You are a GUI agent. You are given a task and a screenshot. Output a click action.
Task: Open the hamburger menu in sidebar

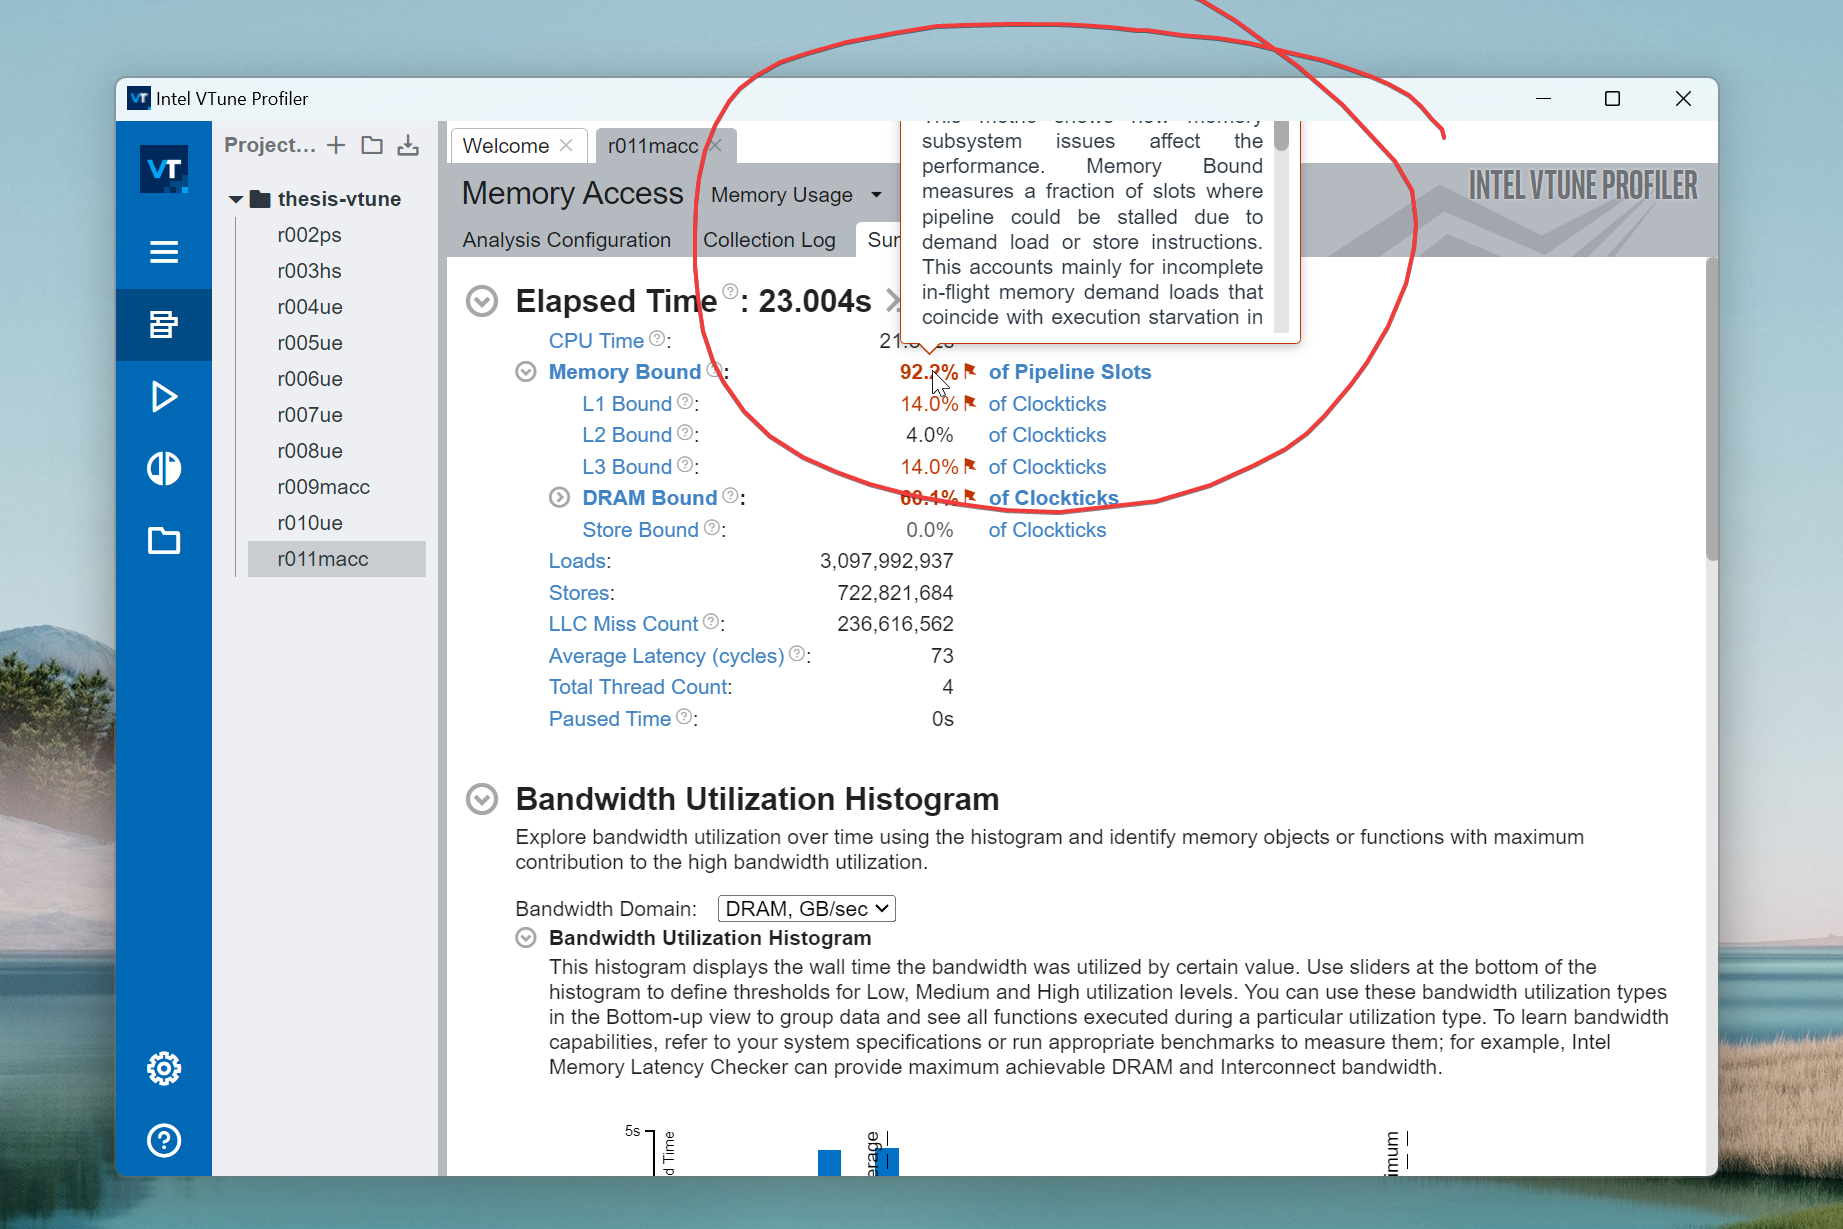(x=164, y=252)
